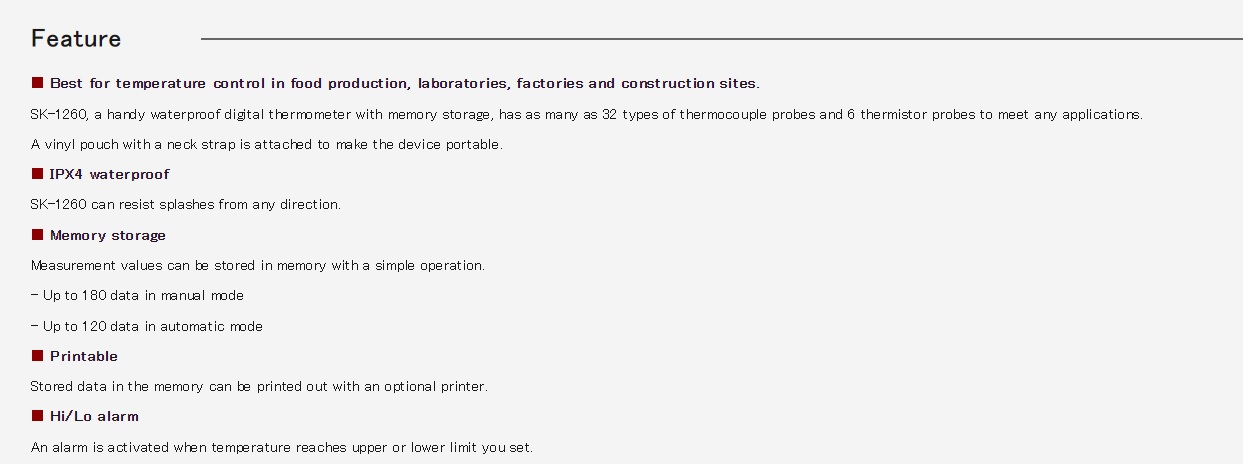1243x464 pixels.
Task: Click the sentence beginning "SK-1260, a handy waterproof digital thermometer"
Action: (x=587, y=114)
